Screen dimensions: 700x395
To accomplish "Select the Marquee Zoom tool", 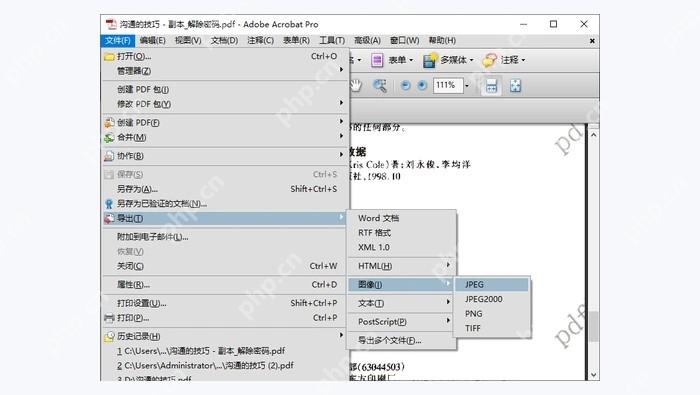I will click(380, 85).
